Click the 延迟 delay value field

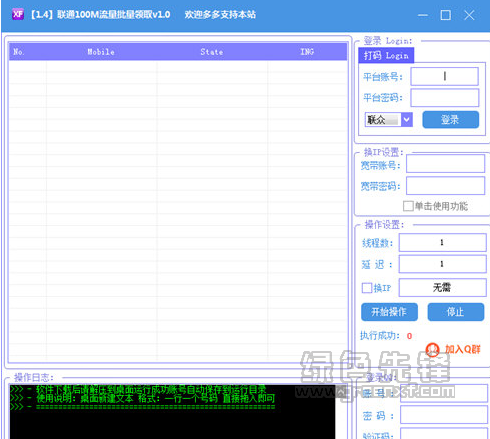pos(442,264)
